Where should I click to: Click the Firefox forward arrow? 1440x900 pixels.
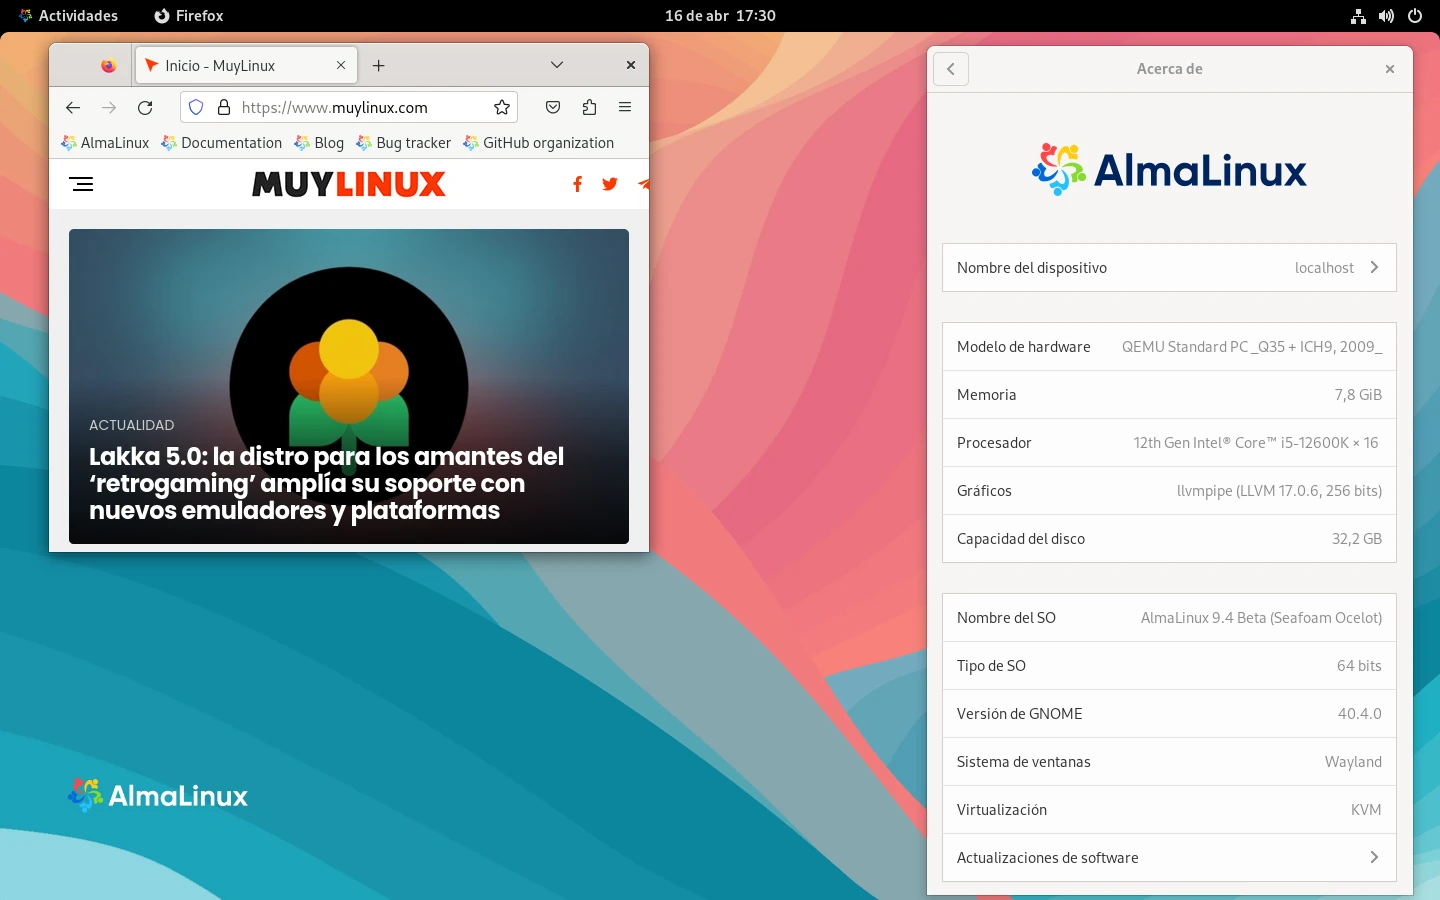[x=109, y=107]
